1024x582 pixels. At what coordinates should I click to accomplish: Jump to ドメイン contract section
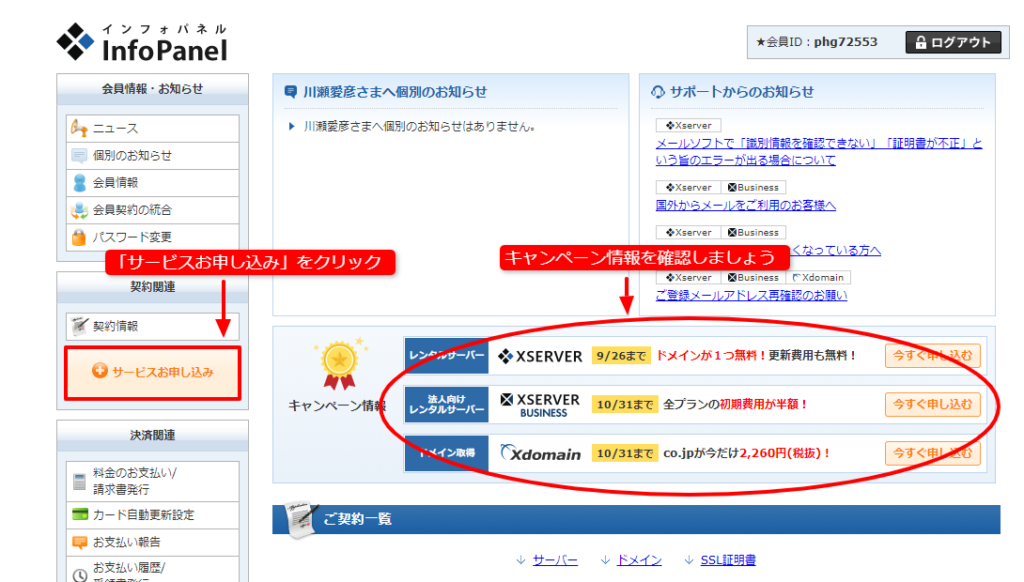[637, 561]
